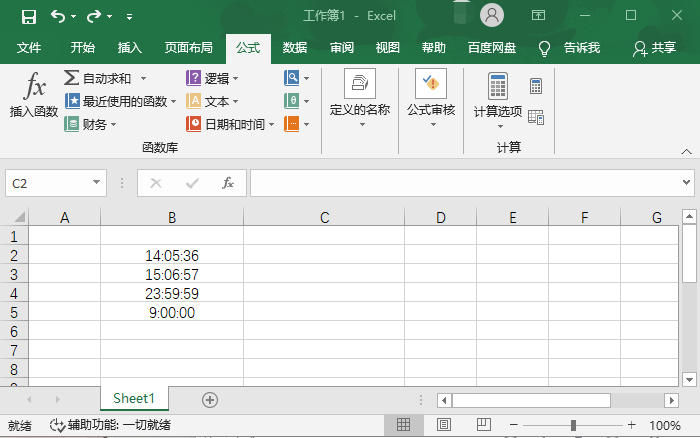
Task: Click the Calculation Options (计算选项) icon
Action: [x=497, y=96]
